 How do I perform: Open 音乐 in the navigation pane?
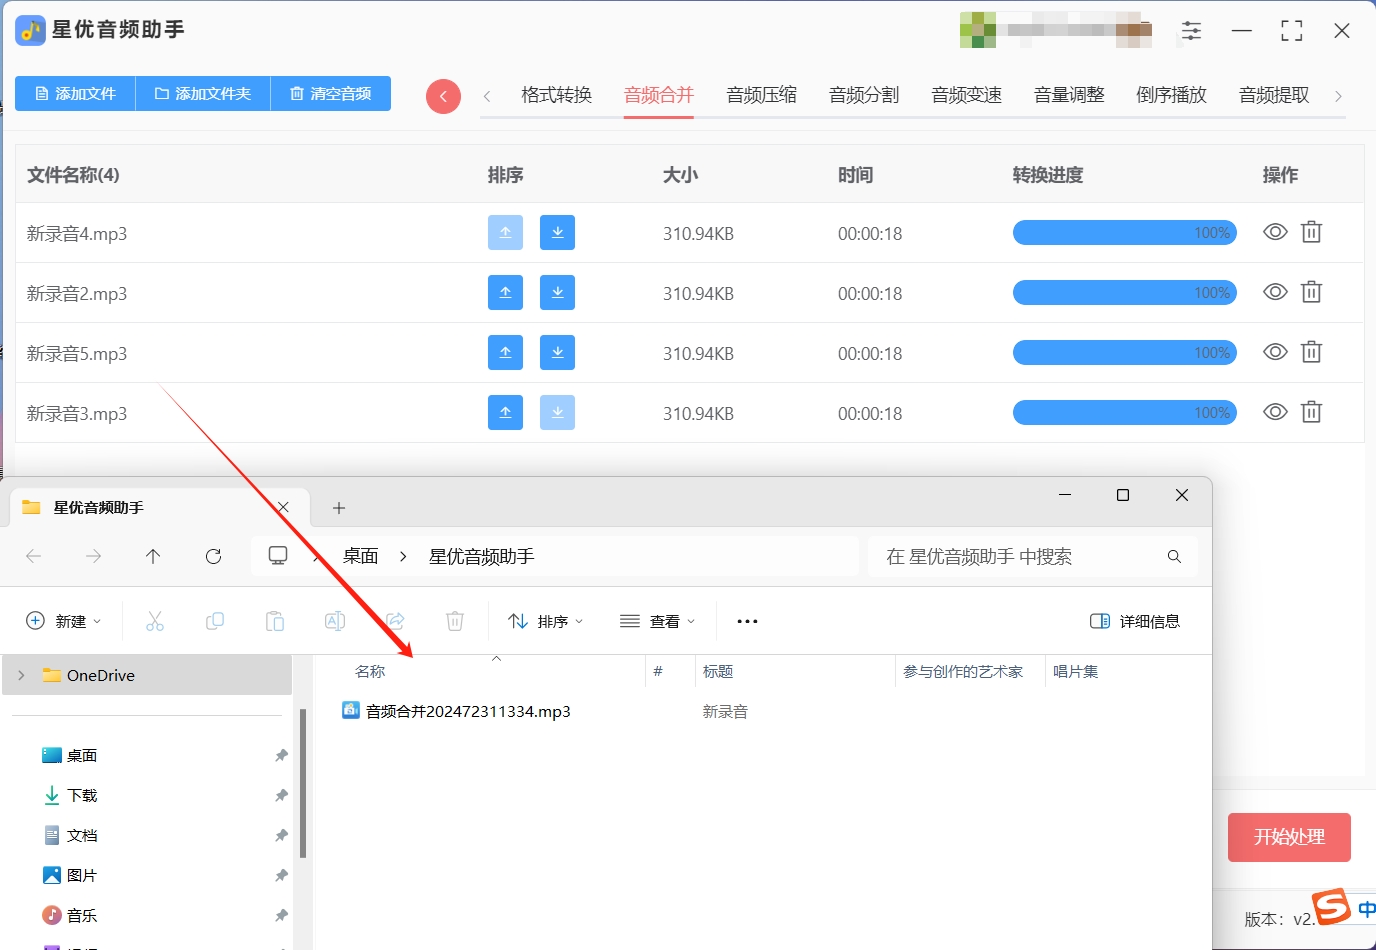82,915
